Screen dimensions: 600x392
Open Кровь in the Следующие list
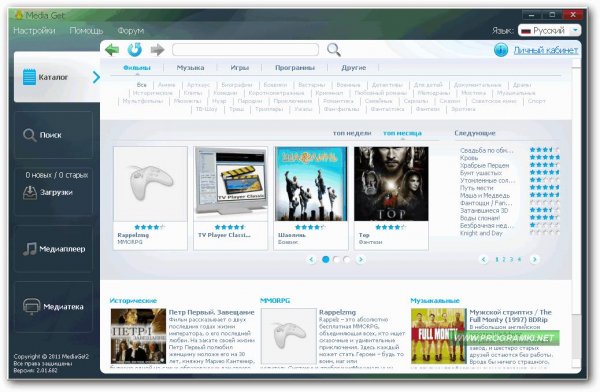(x=469, y=158)
